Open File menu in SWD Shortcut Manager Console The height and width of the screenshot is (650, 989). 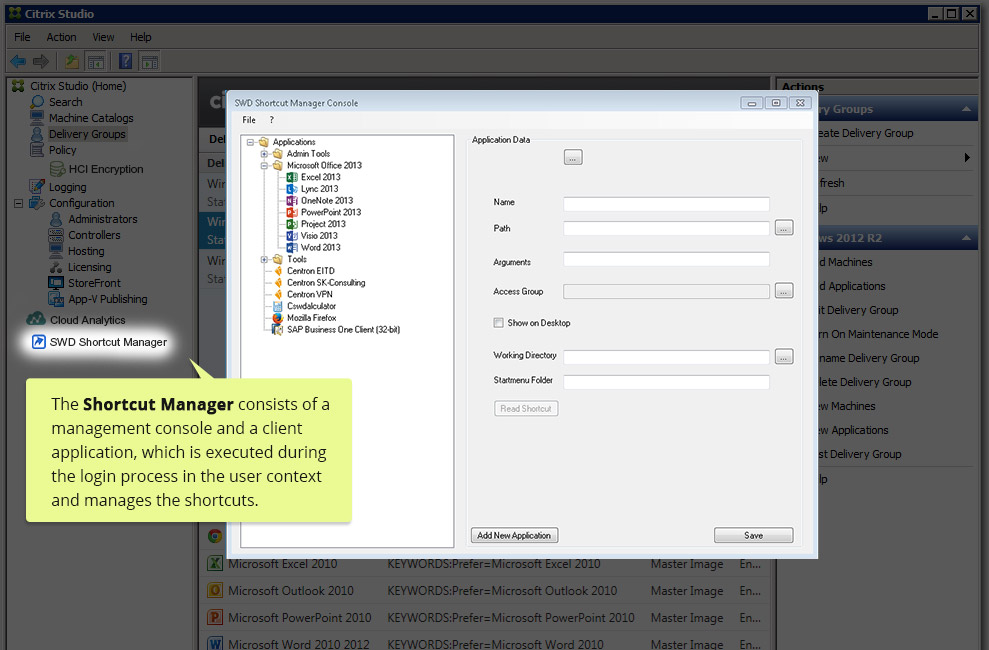[249, 120]
